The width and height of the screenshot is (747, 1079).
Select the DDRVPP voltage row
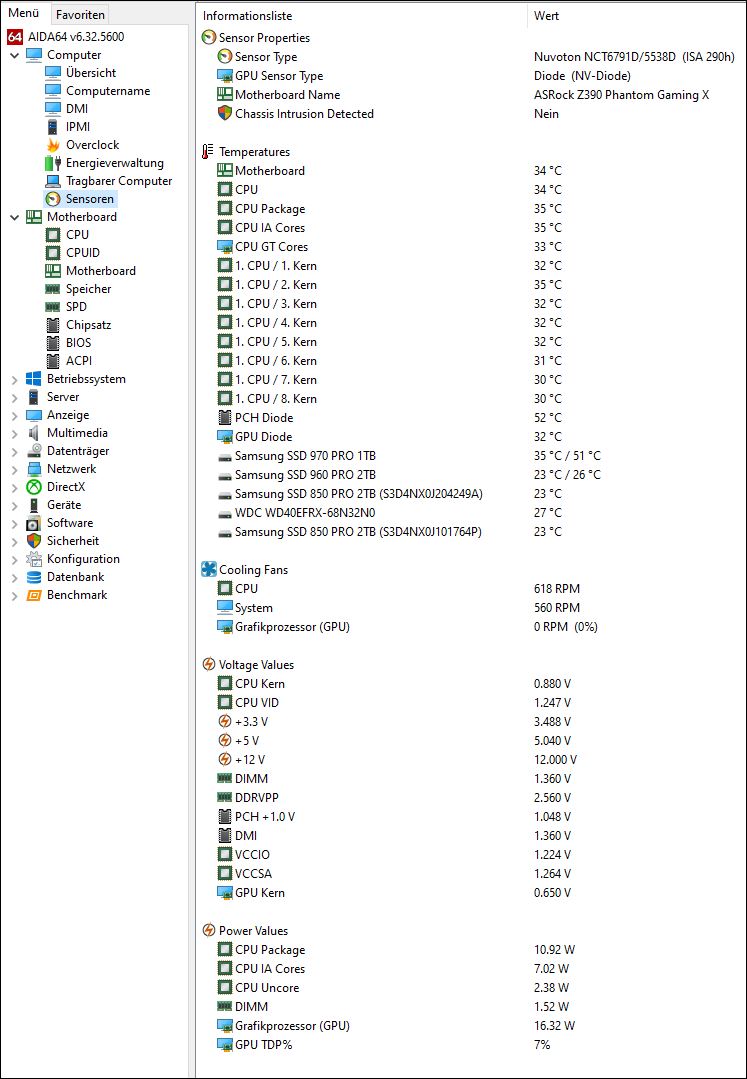point(470,798)
